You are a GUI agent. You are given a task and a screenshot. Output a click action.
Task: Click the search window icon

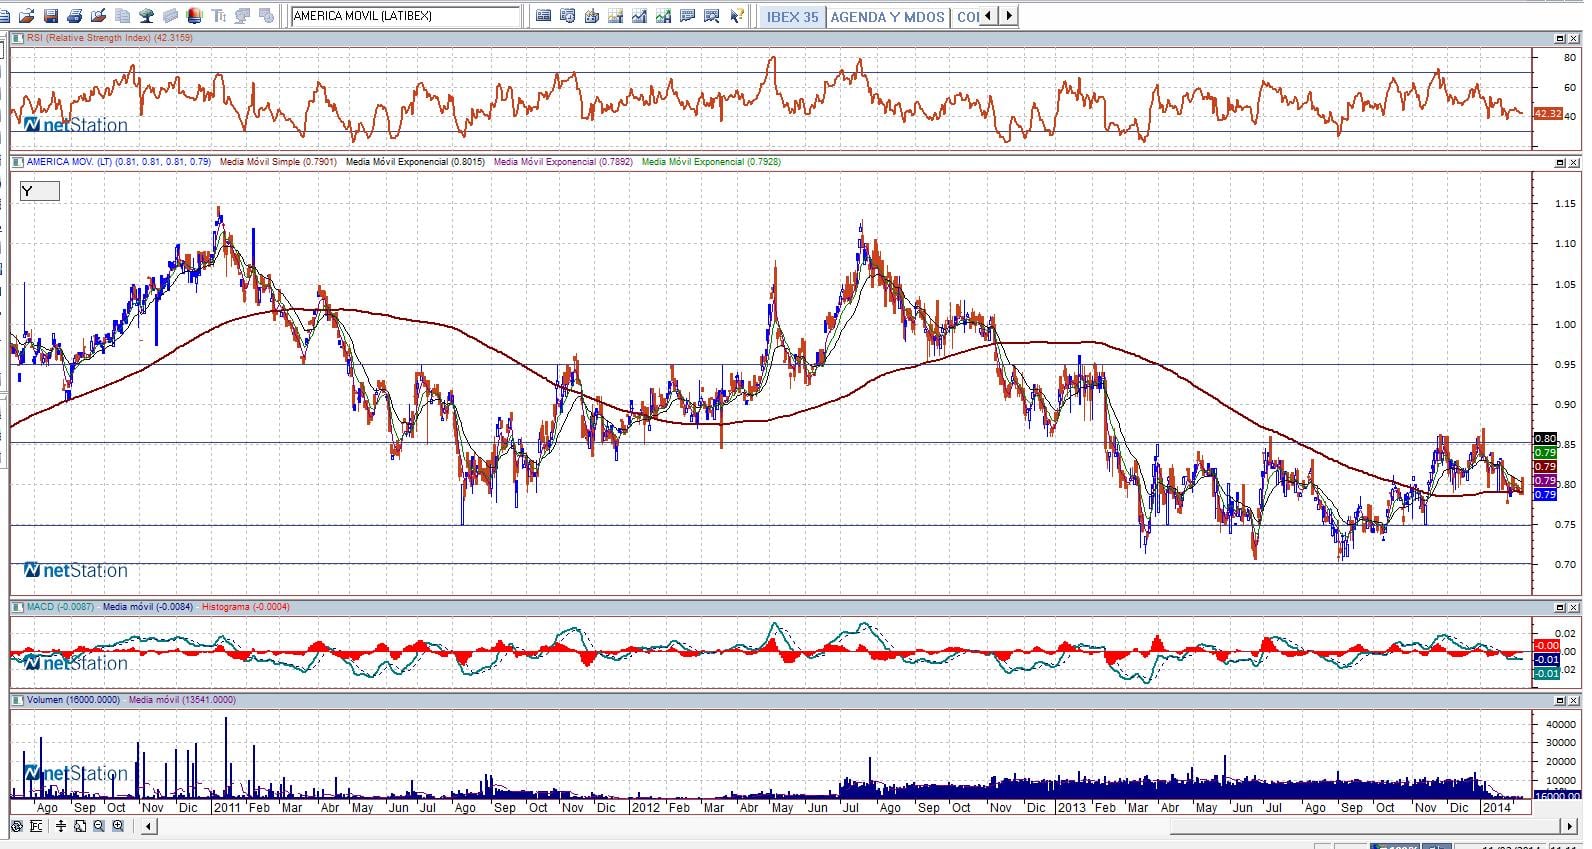(712, 16)
